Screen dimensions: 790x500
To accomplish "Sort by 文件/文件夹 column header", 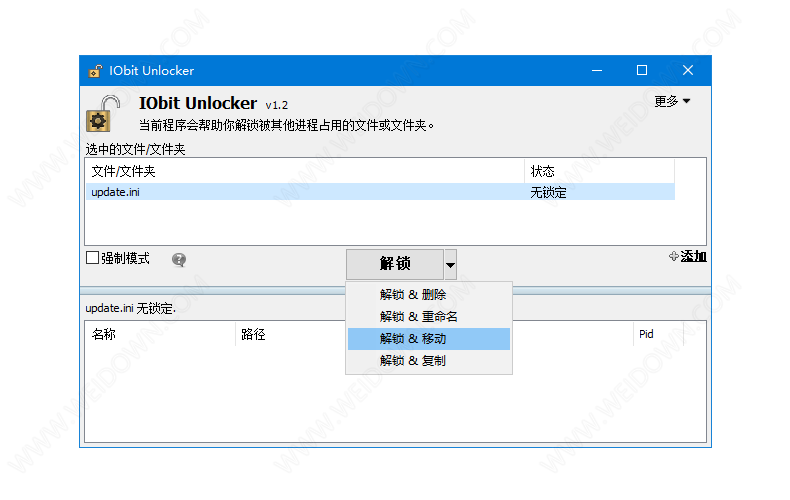I will point(305,171).
